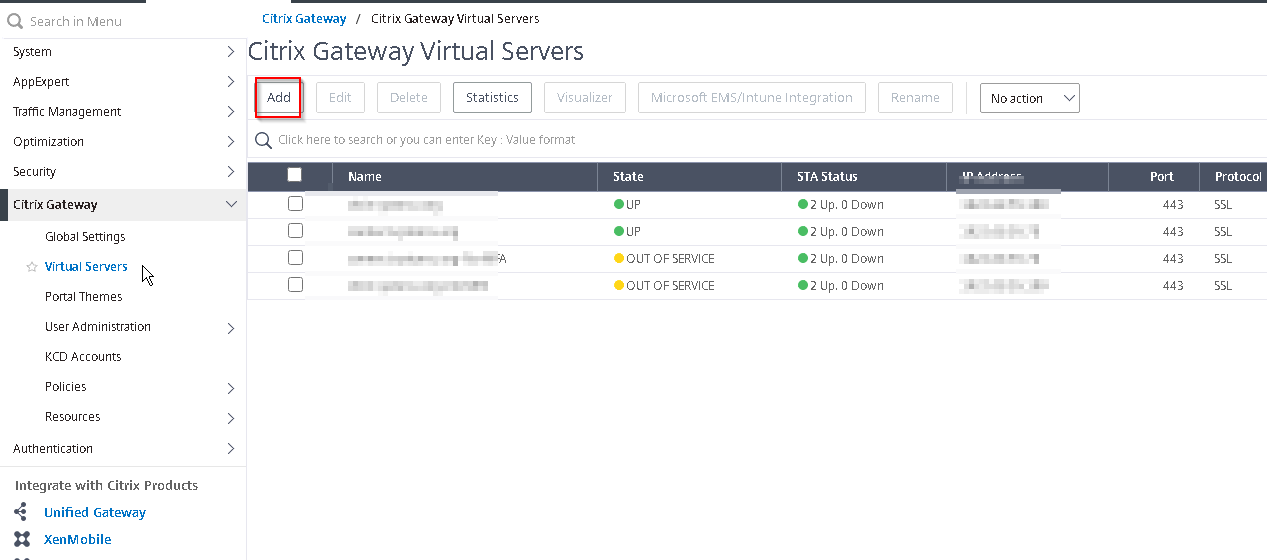Click the Visualizer button
This screenshot has height=560, width=1267.
click(585, 97)
